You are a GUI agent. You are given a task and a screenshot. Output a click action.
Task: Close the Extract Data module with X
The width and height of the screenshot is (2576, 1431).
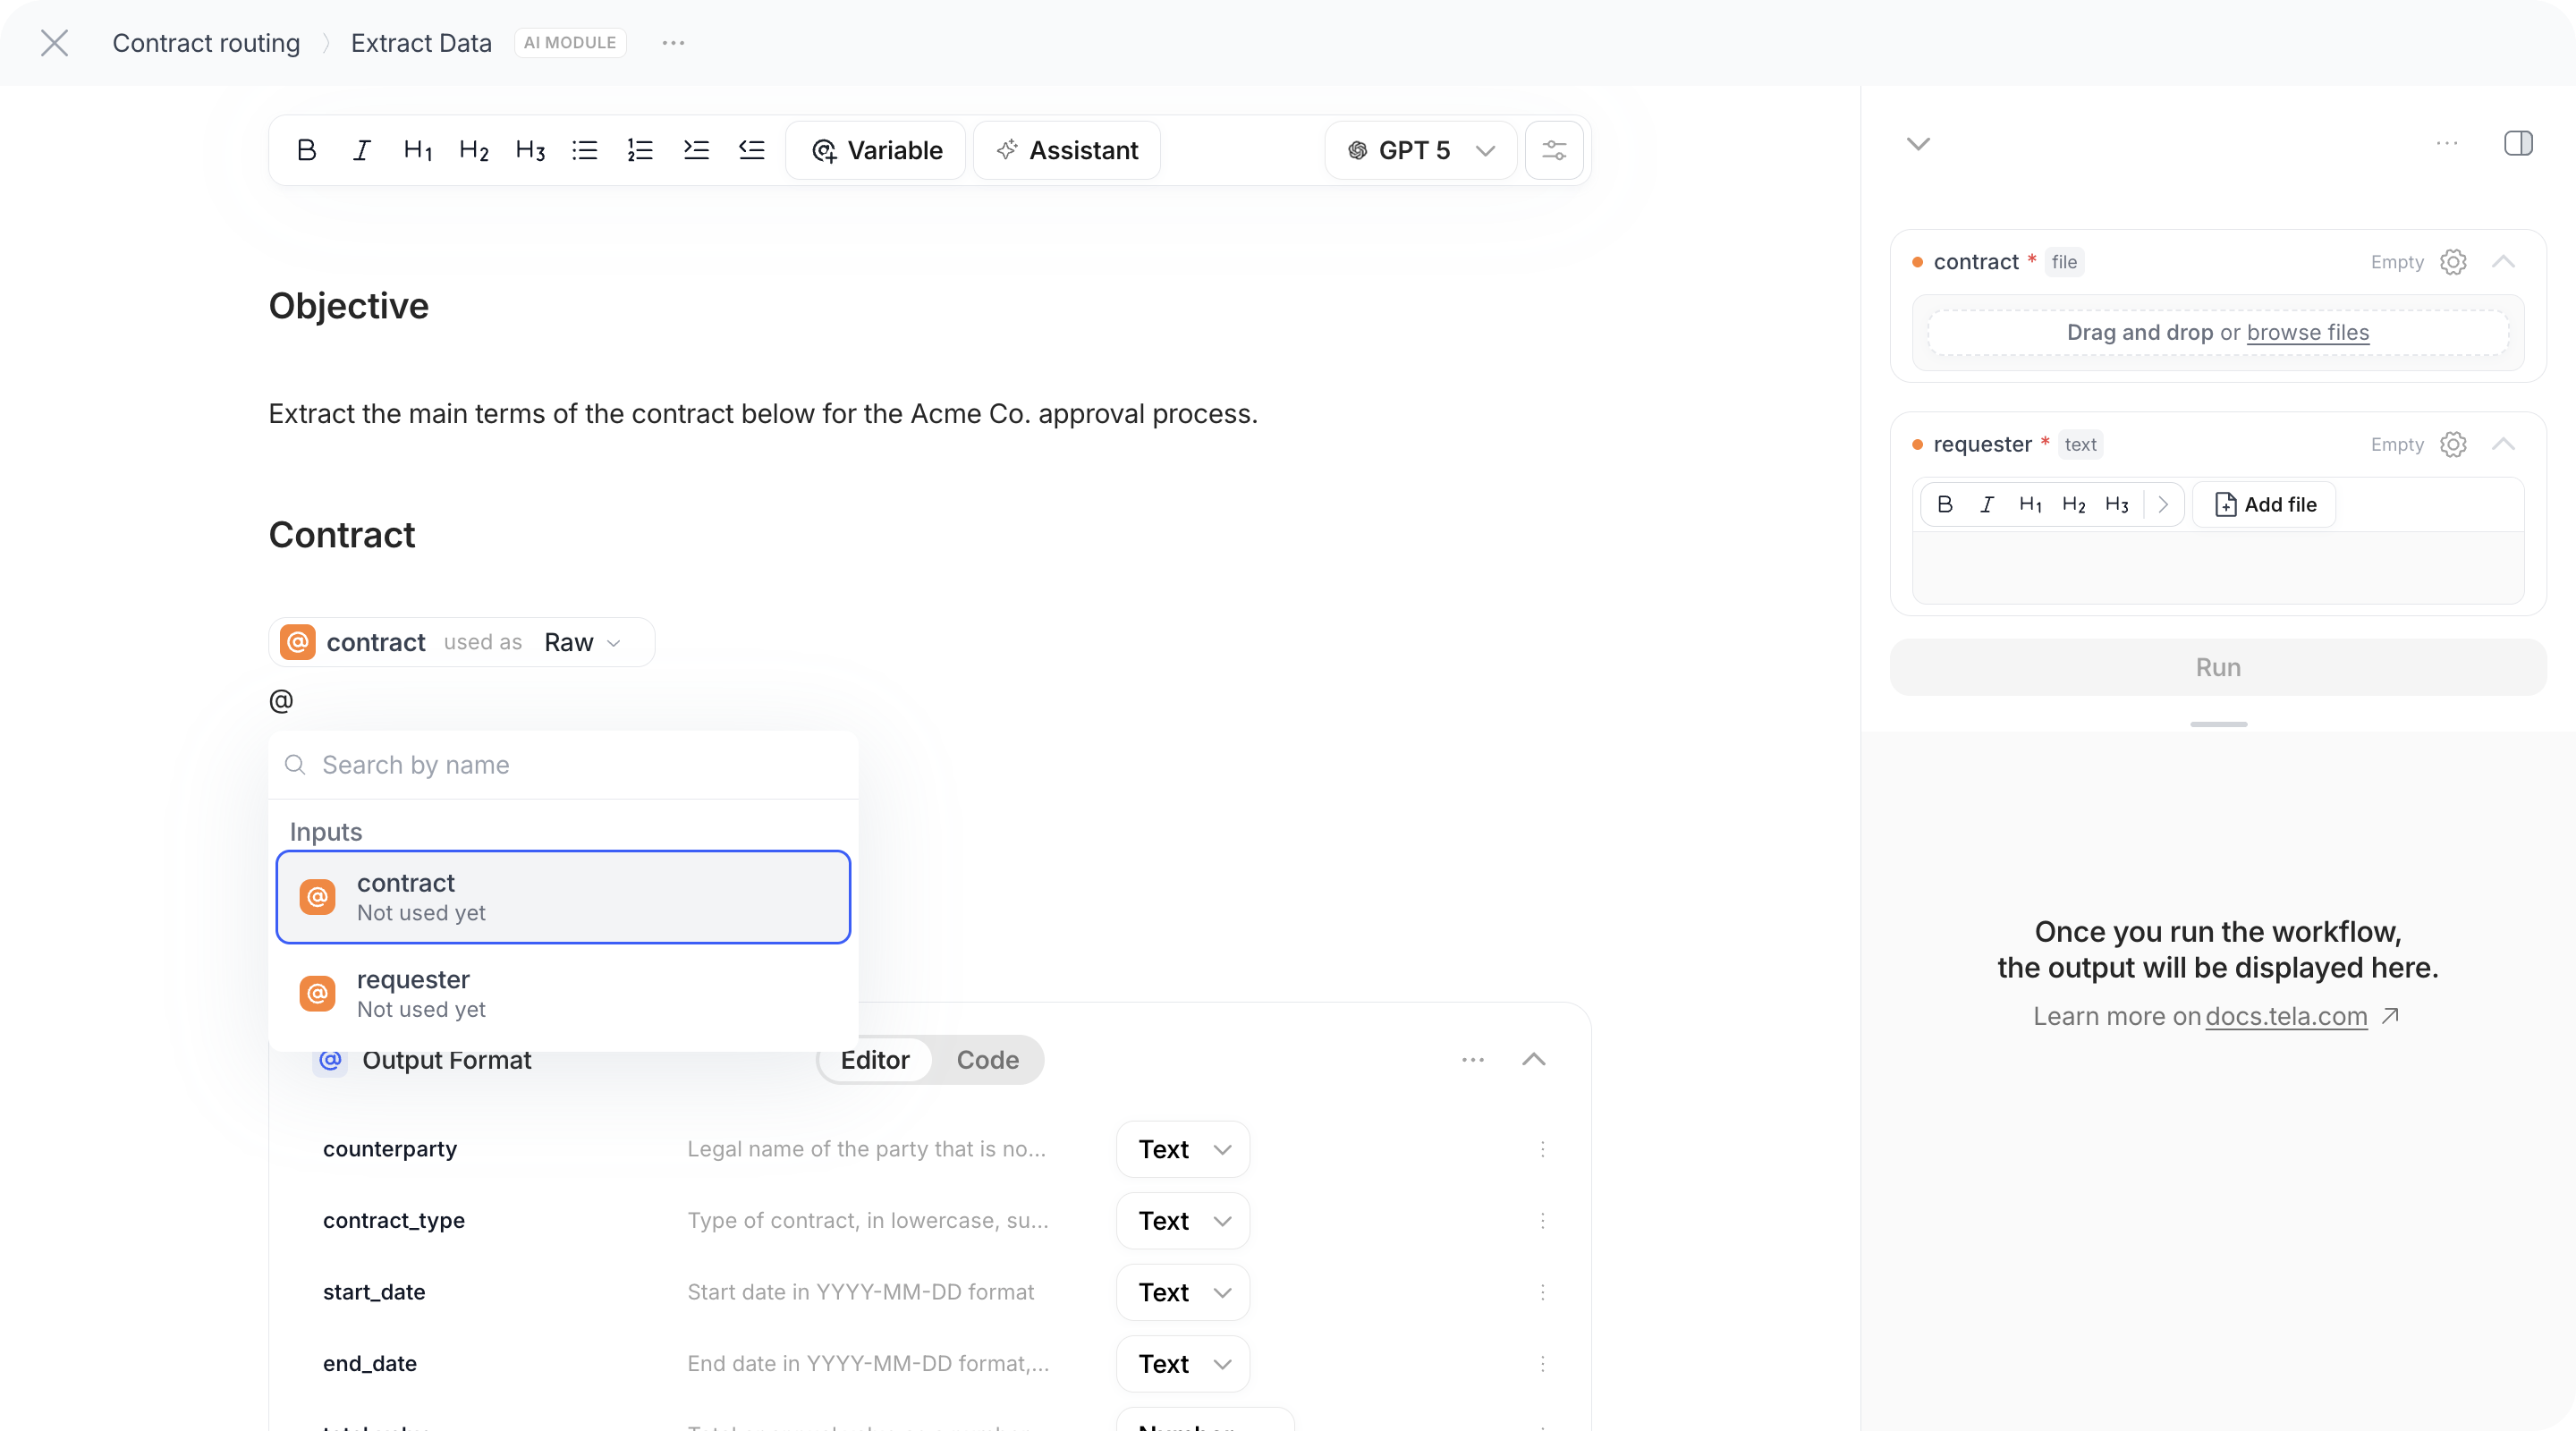coord(55,43)
